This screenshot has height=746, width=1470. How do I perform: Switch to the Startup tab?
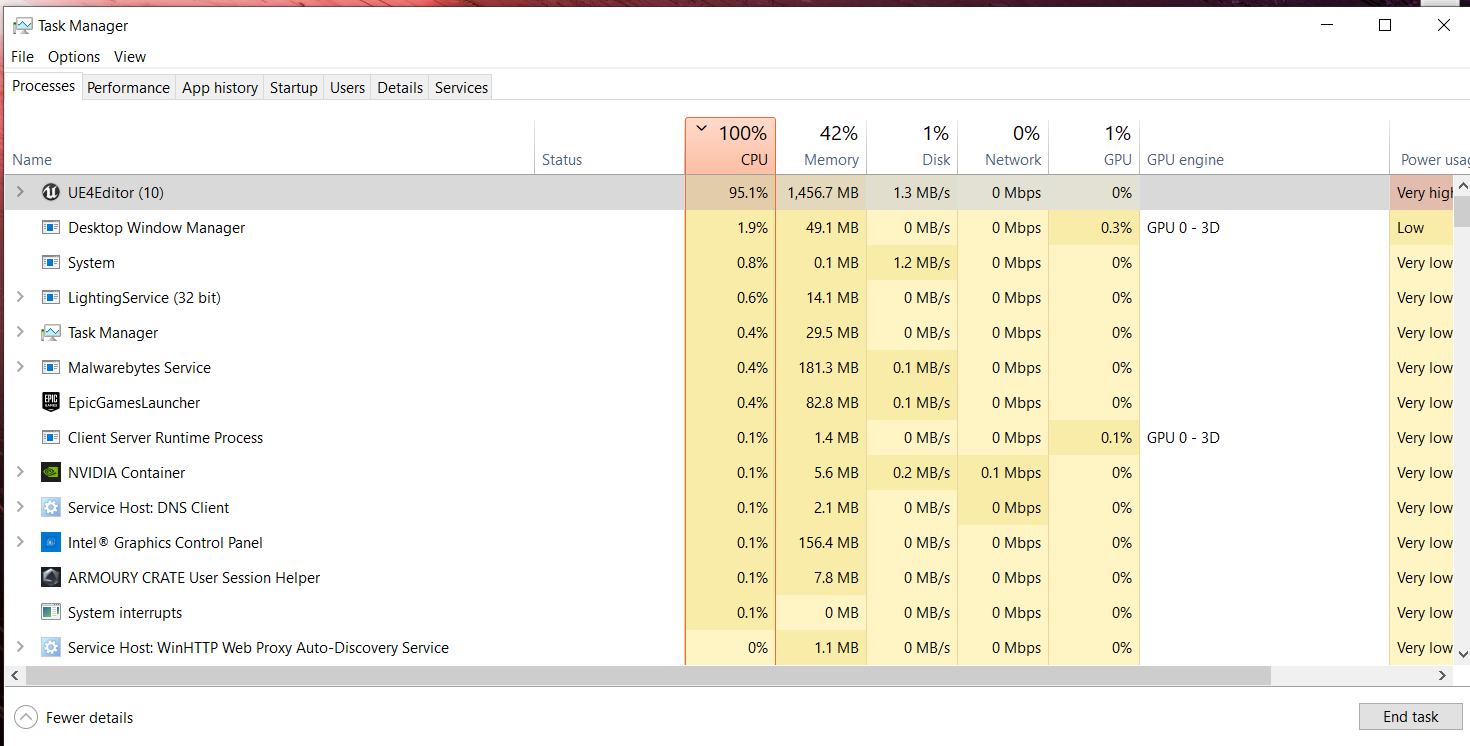pyautogui.click(x=294, y=87)
